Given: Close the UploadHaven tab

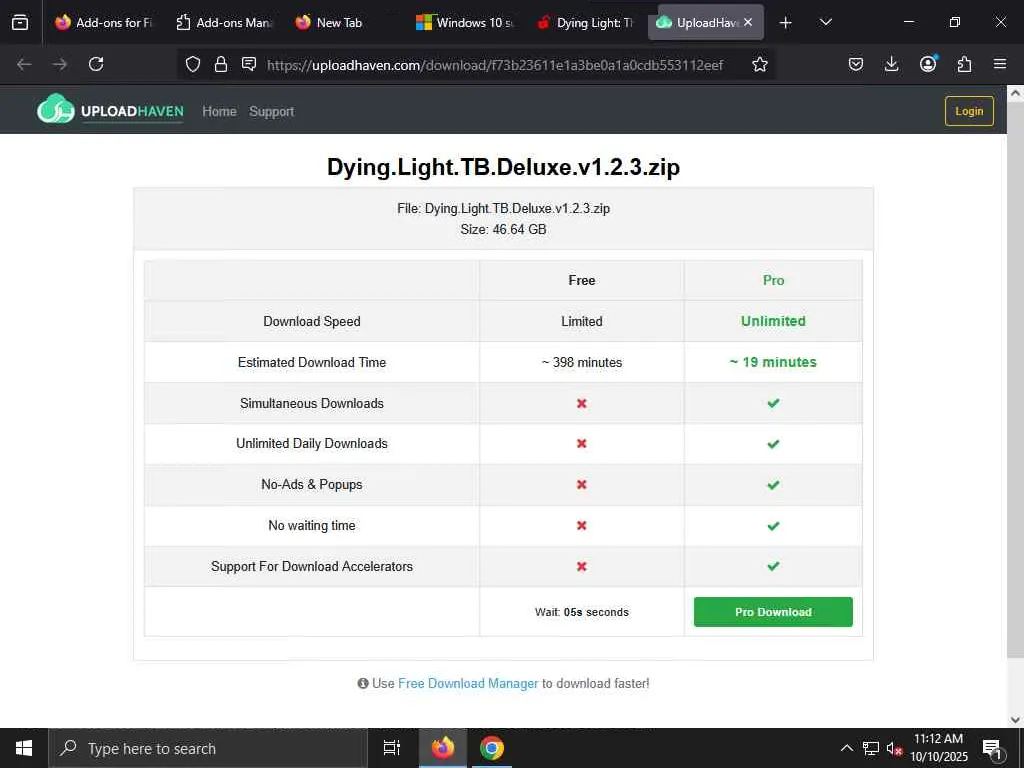Looking at the screenshot, I should [748, 22].
